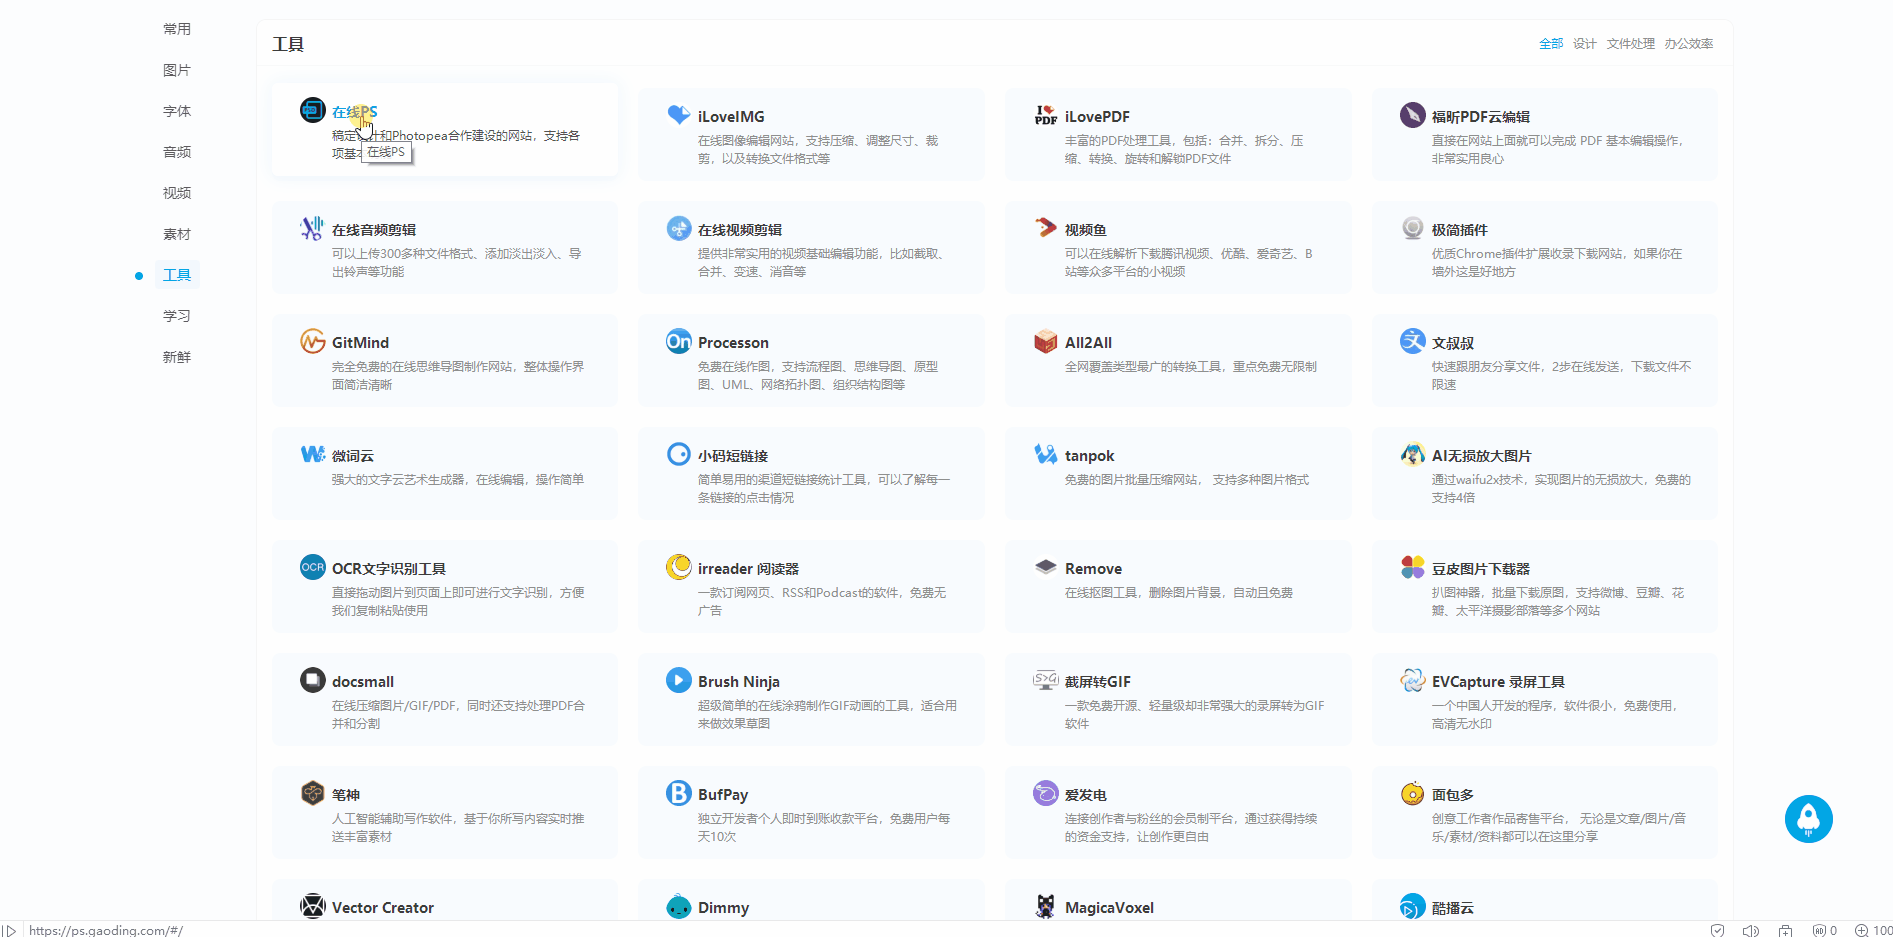Select the active 工具 sidebar item
Viewport: 1893px width, 937px height.
(x=177, y=275)
